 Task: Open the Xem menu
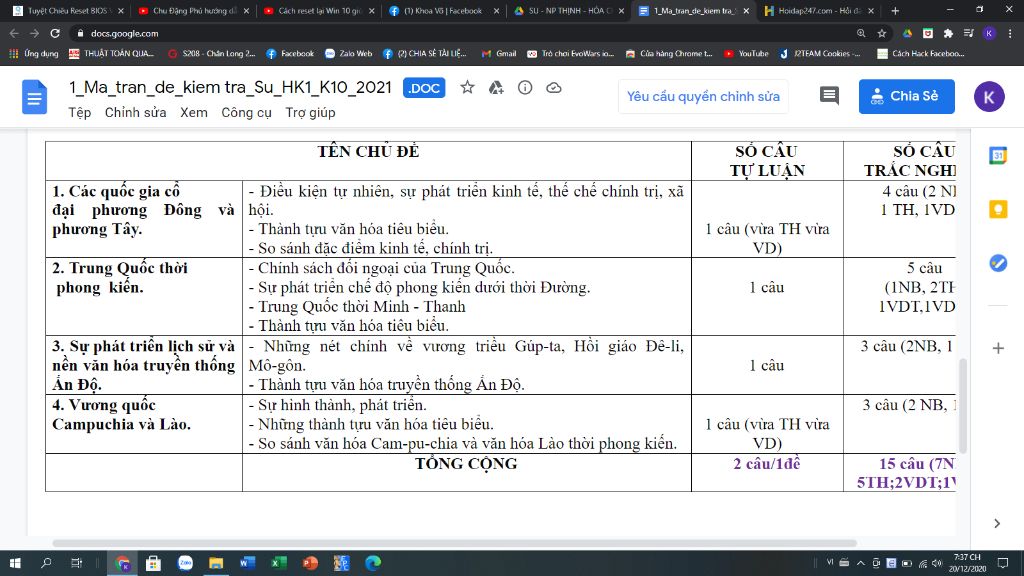pos(194,112)
